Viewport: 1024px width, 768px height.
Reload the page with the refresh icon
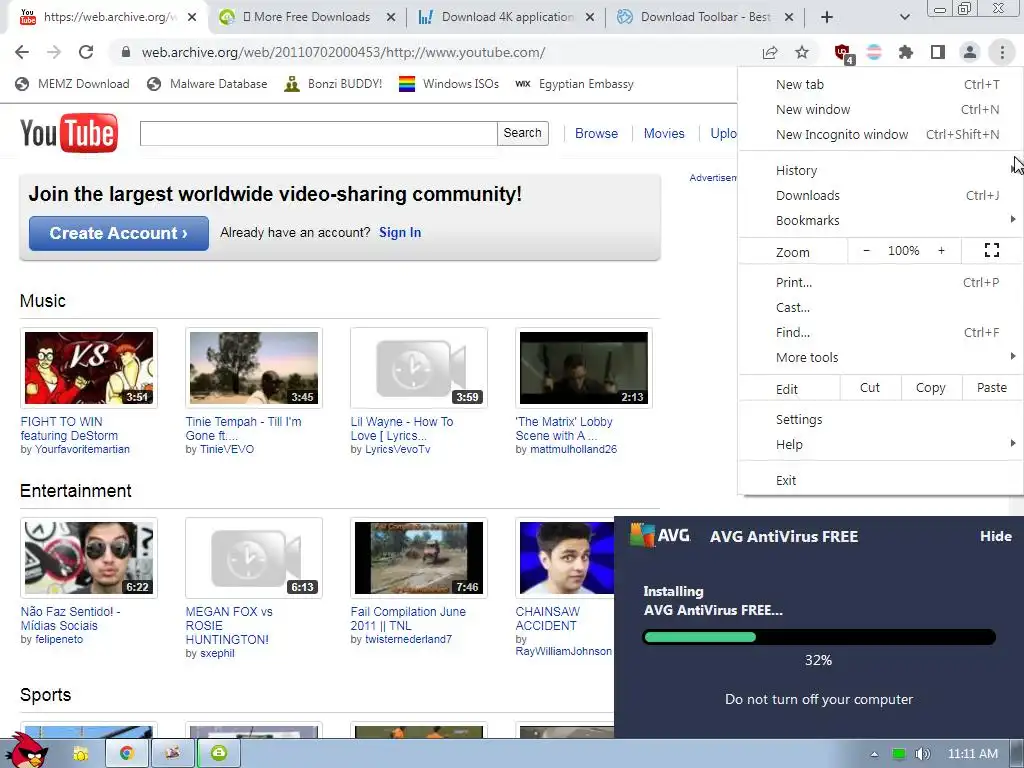[x=86, y=52]
